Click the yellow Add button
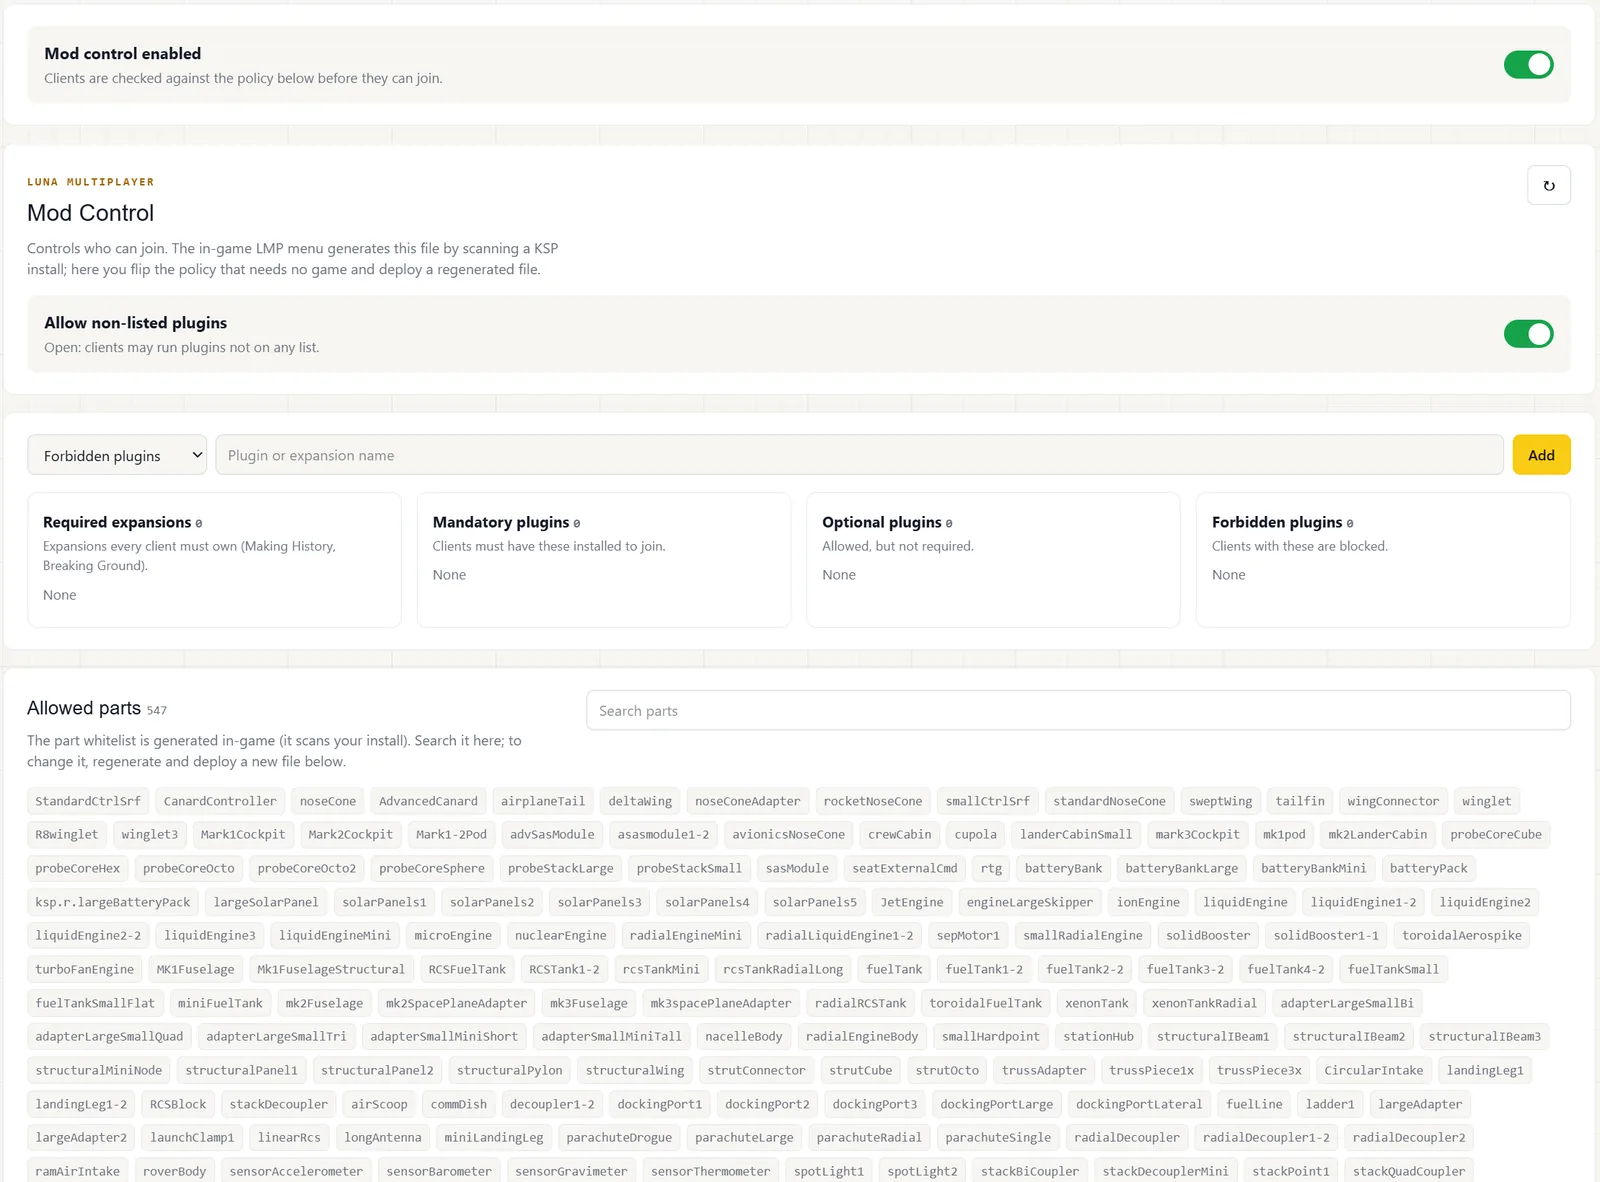 click(x=1541, y=455)
